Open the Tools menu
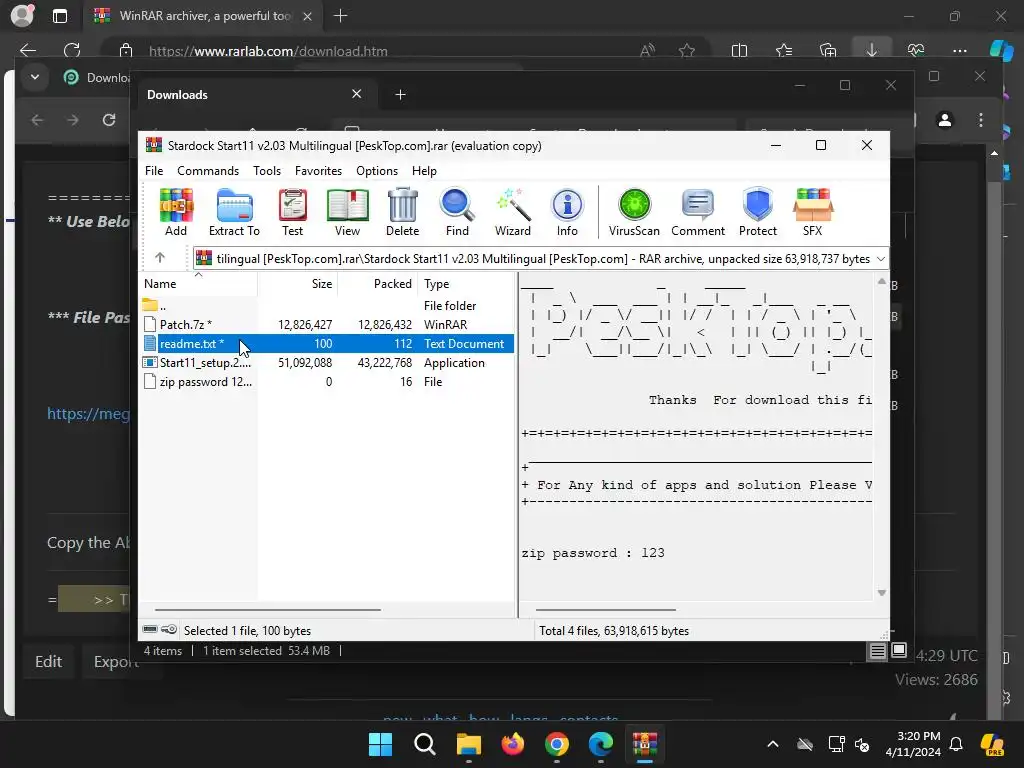 pyautogui.click(x=267, y=170)
